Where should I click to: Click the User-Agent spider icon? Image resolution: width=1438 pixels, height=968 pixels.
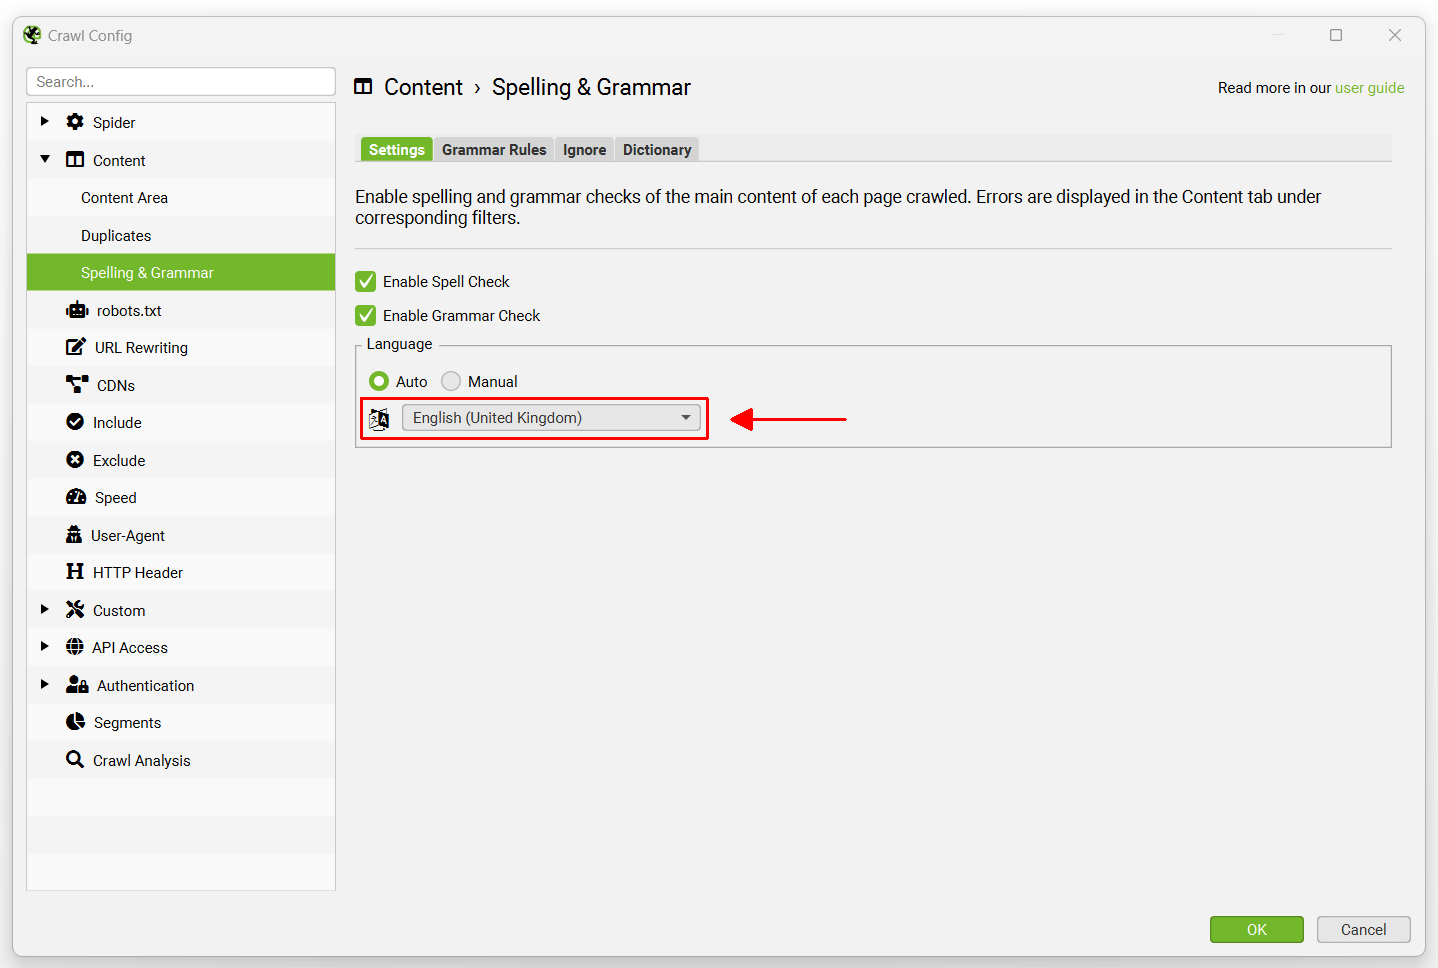point(77,535)
